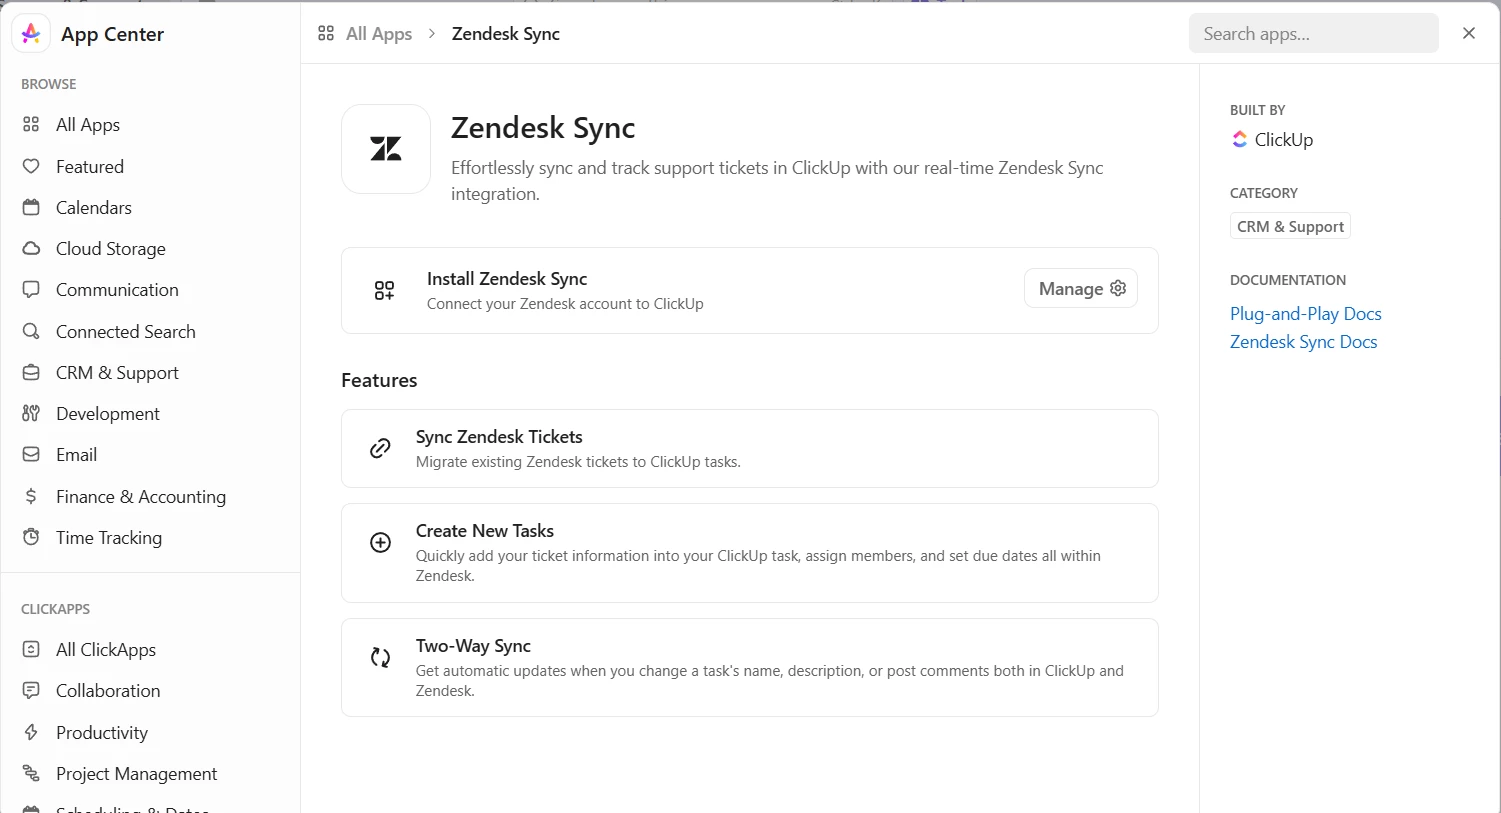This screenshot has height=813, width=1501.
Task: Click the Calendars icon in sidebar
Action: point(31,207)
